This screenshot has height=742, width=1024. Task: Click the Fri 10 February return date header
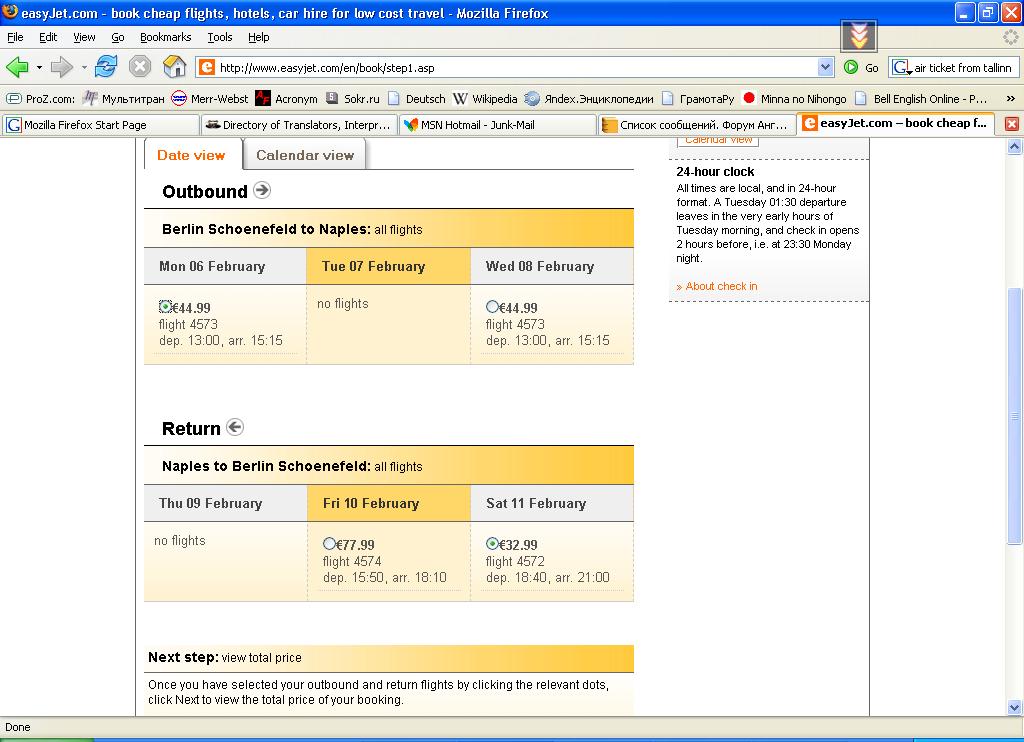[x=389, y=503]
